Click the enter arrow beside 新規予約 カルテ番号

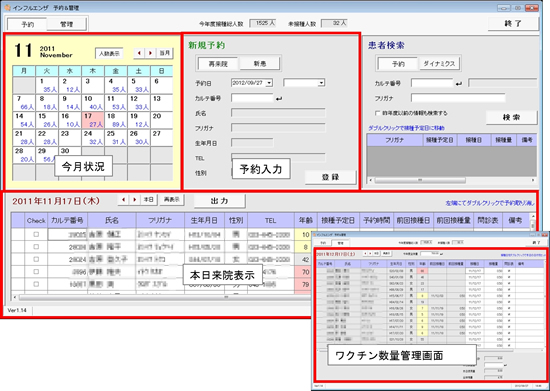click(x=279, y=99)
